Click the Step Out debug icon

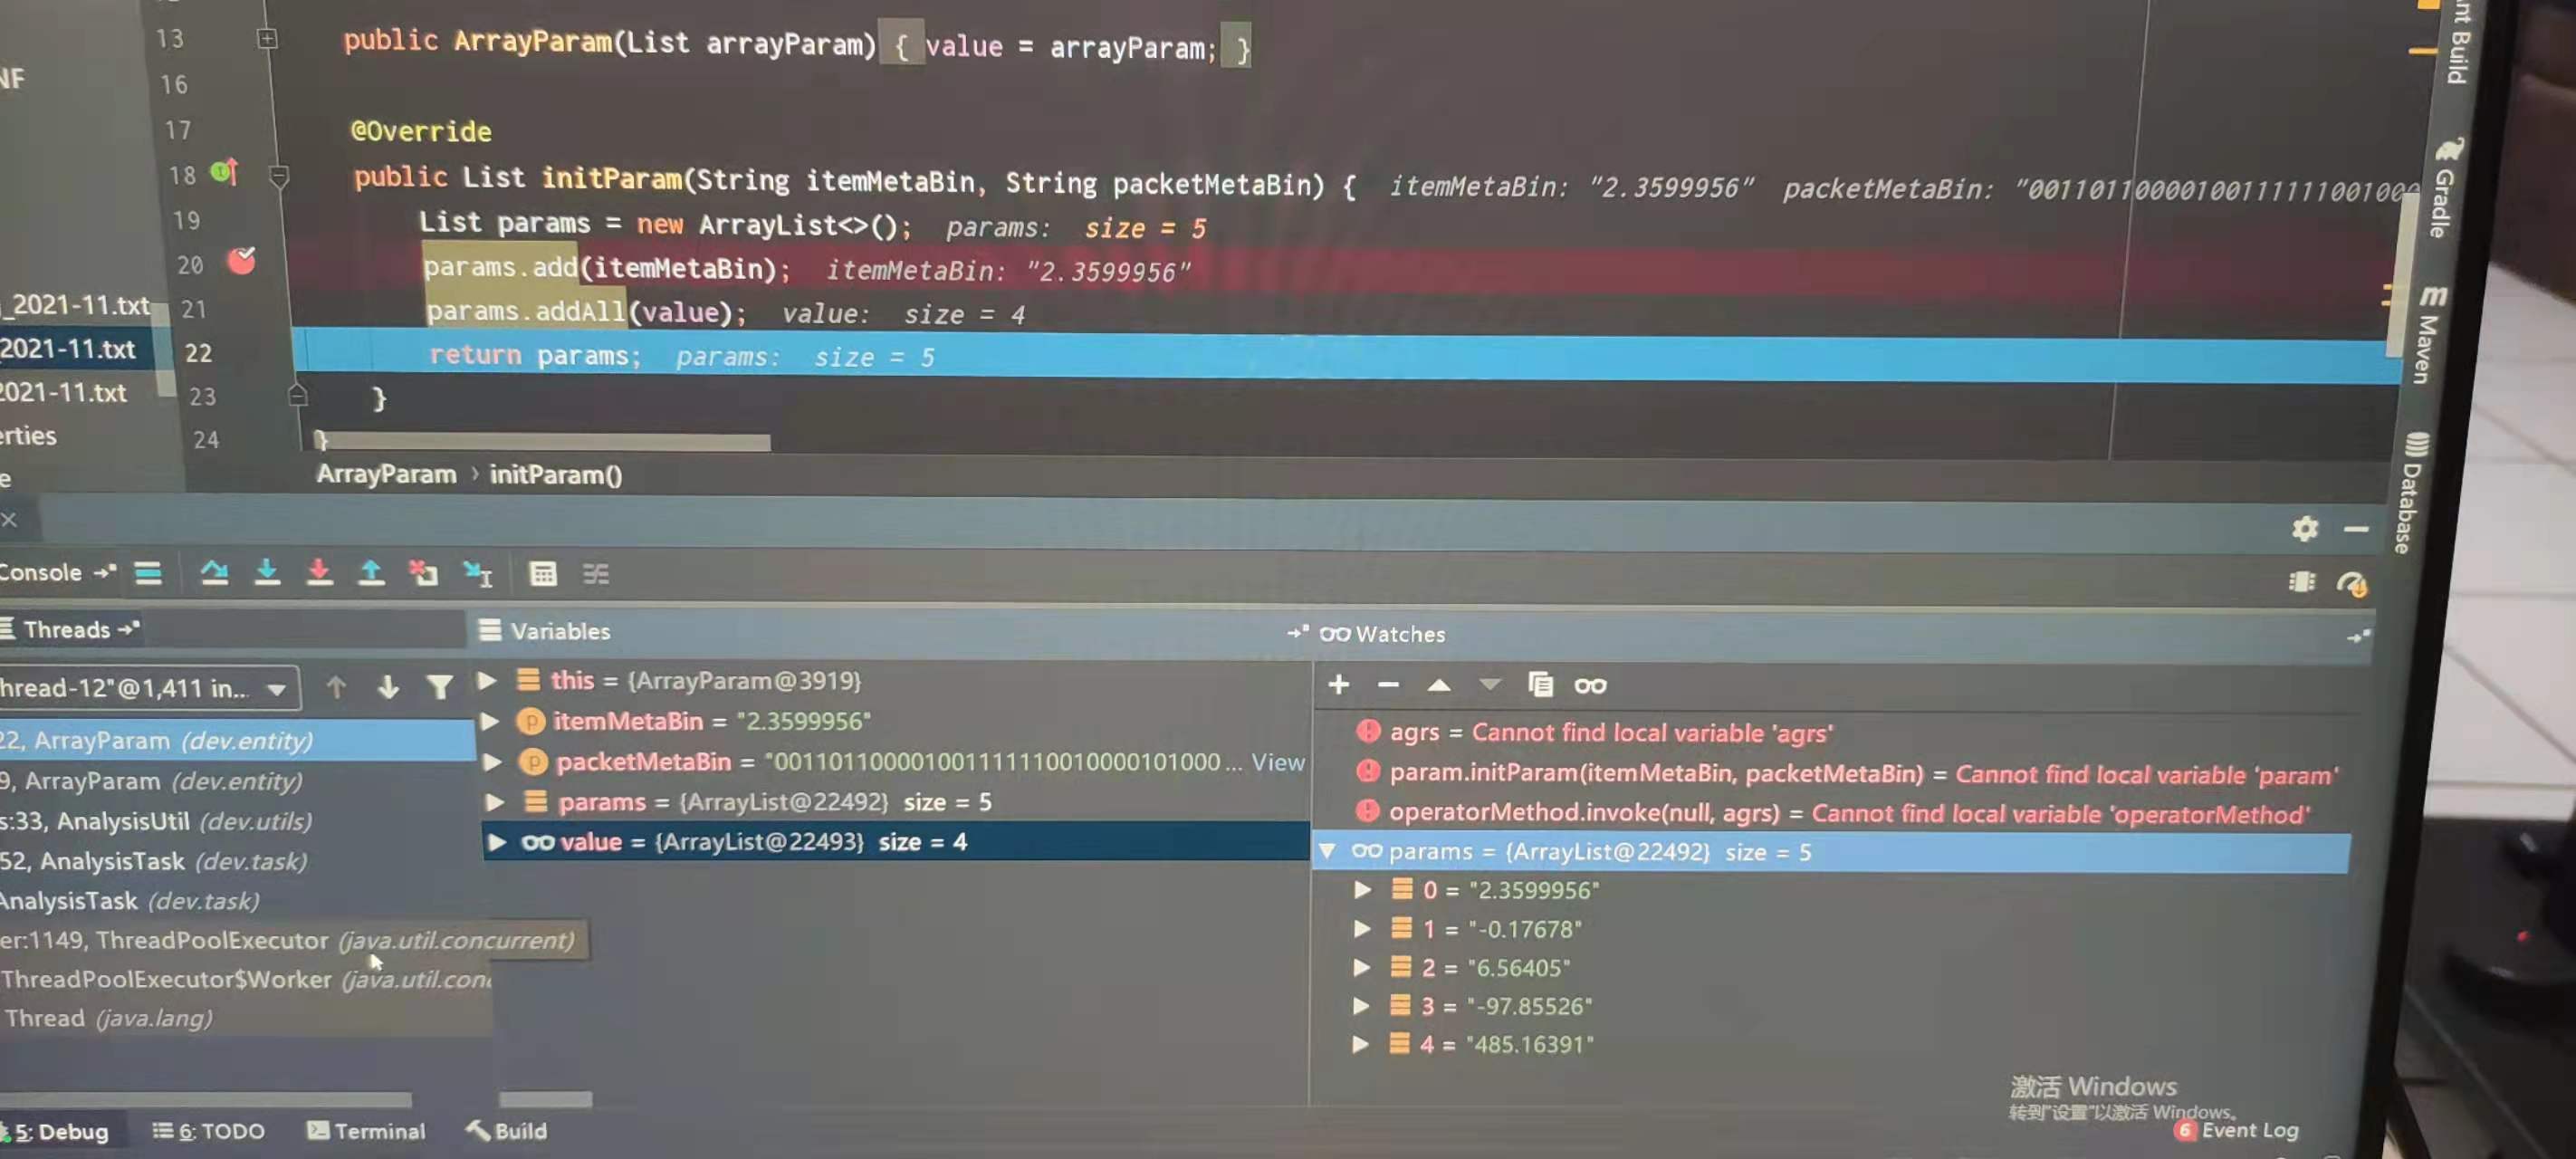[x=371, y=572]
